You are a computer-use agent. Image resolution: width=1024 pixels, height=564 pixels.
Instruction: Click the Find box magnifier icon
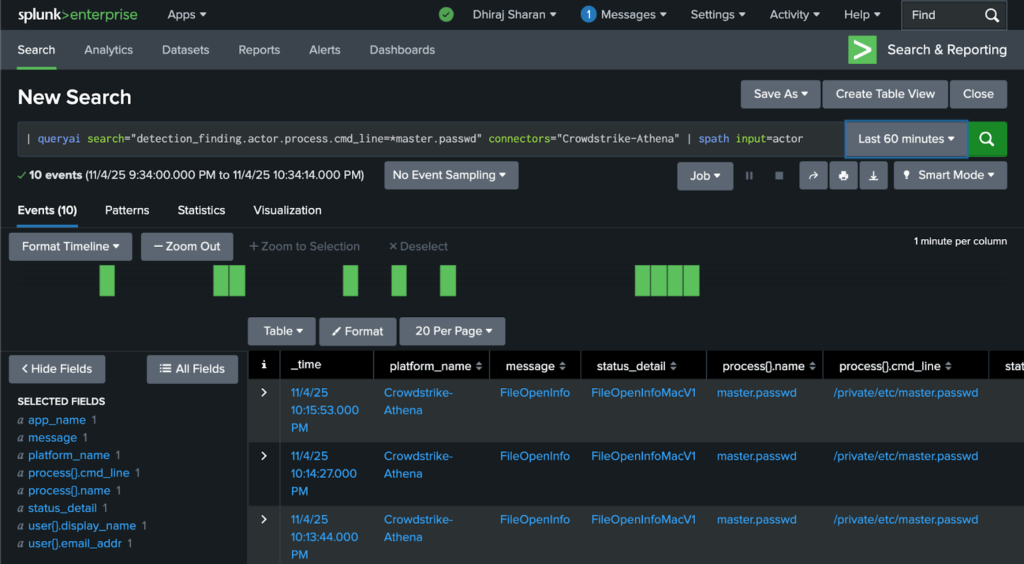[x=991, y=15]
